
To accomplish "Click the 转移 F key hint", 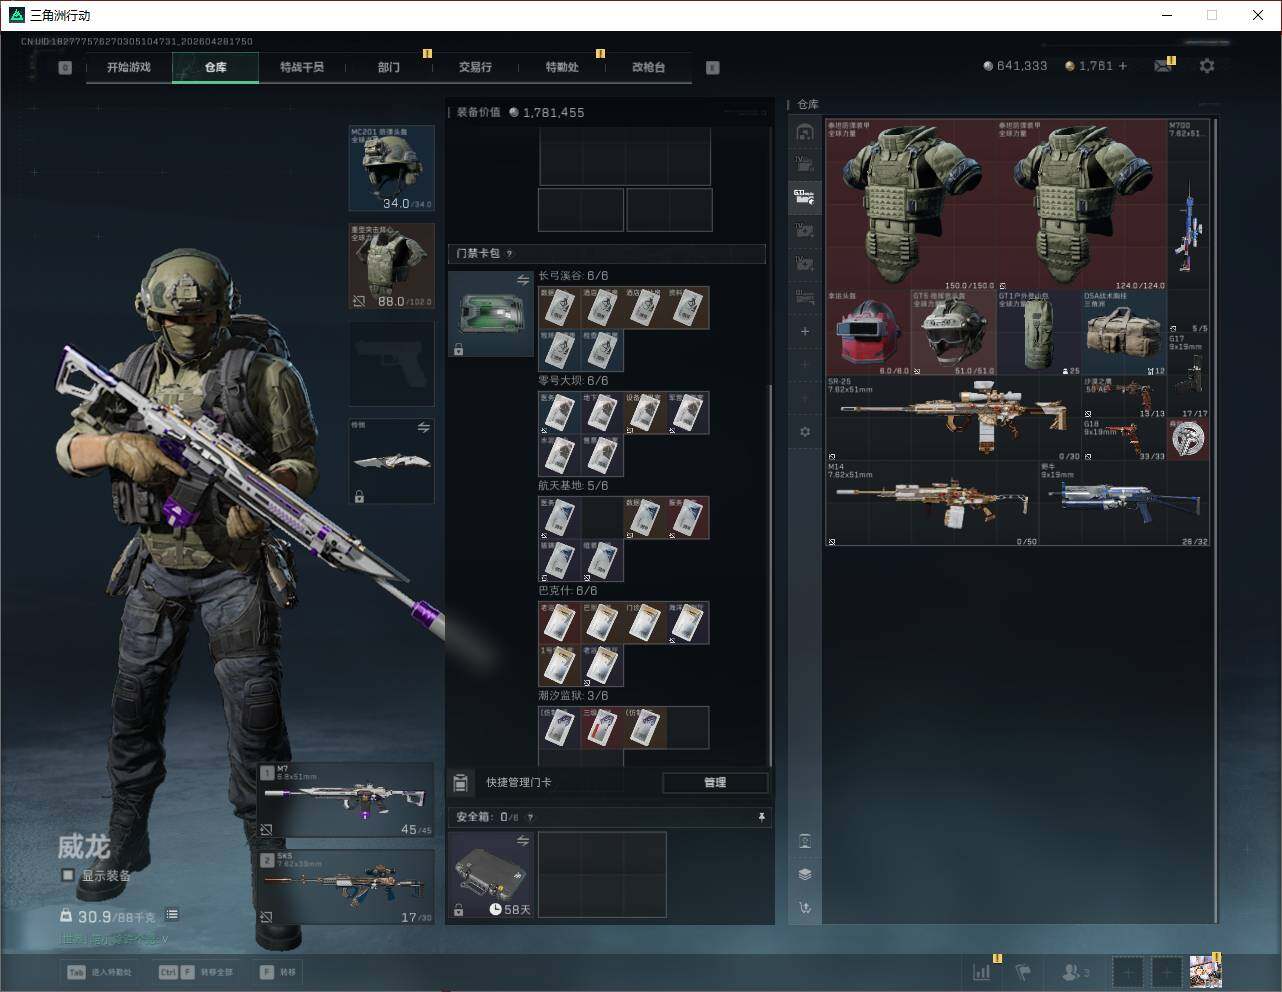I will [277, 971].
